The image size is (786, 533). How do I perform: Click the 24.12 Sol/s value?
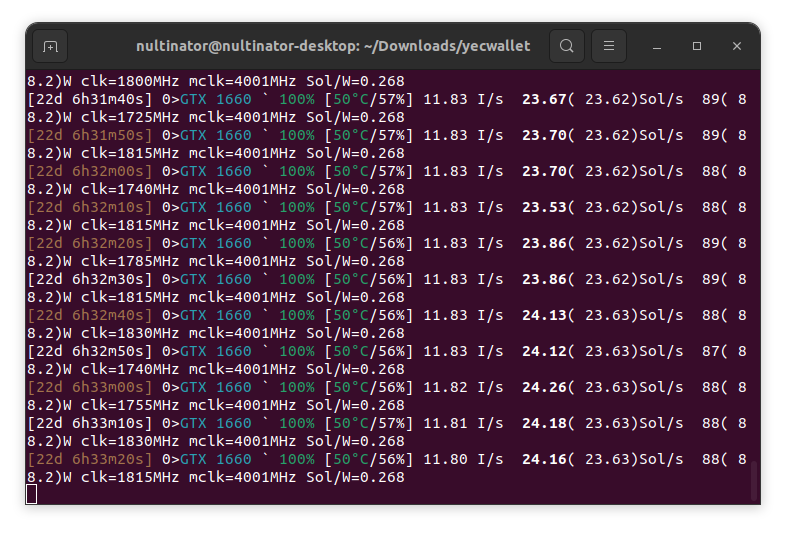544,351
